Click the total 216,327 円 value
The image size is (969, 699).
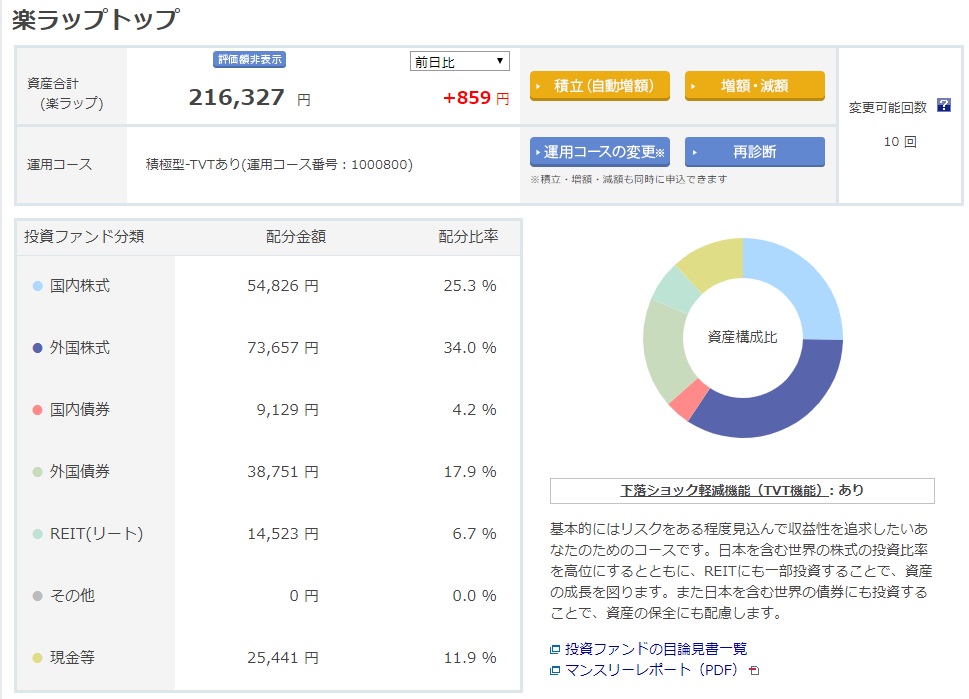pyautogui.click(x=250, y=98)
